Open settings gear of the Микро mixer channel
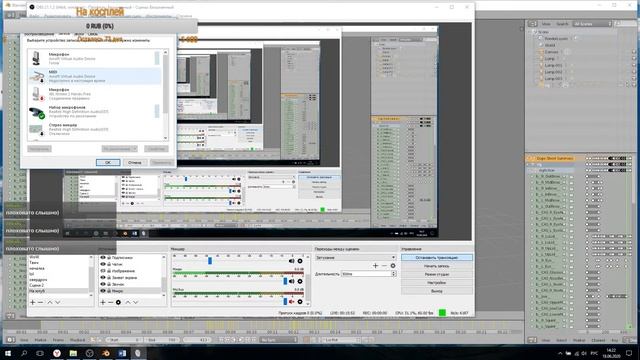Image resolution: width=640 pixels, height=360 pixels. 300,281
